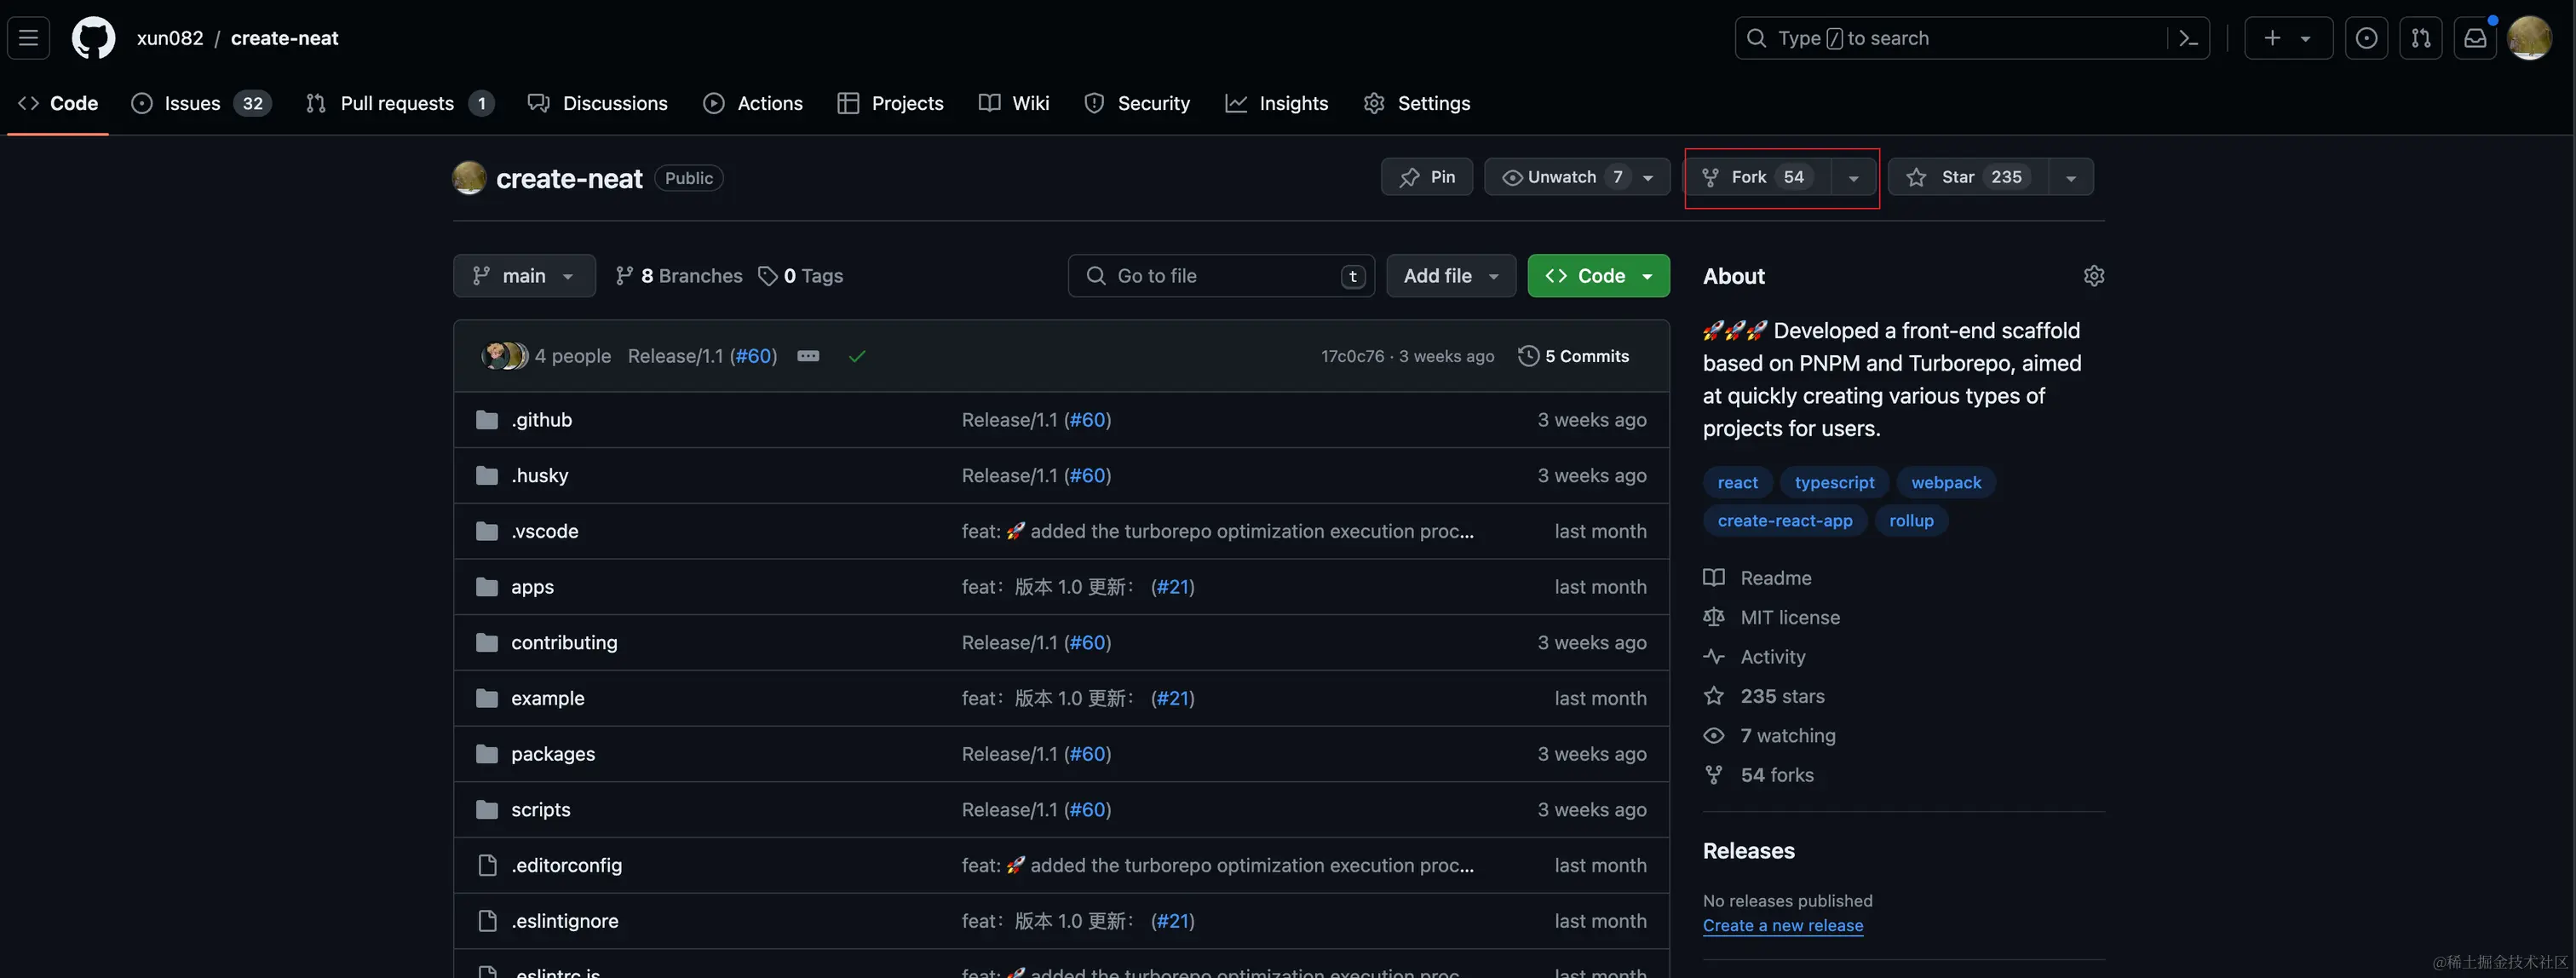Expand the commit message ellipsis
2576x978 pixels.
[808, 356]
